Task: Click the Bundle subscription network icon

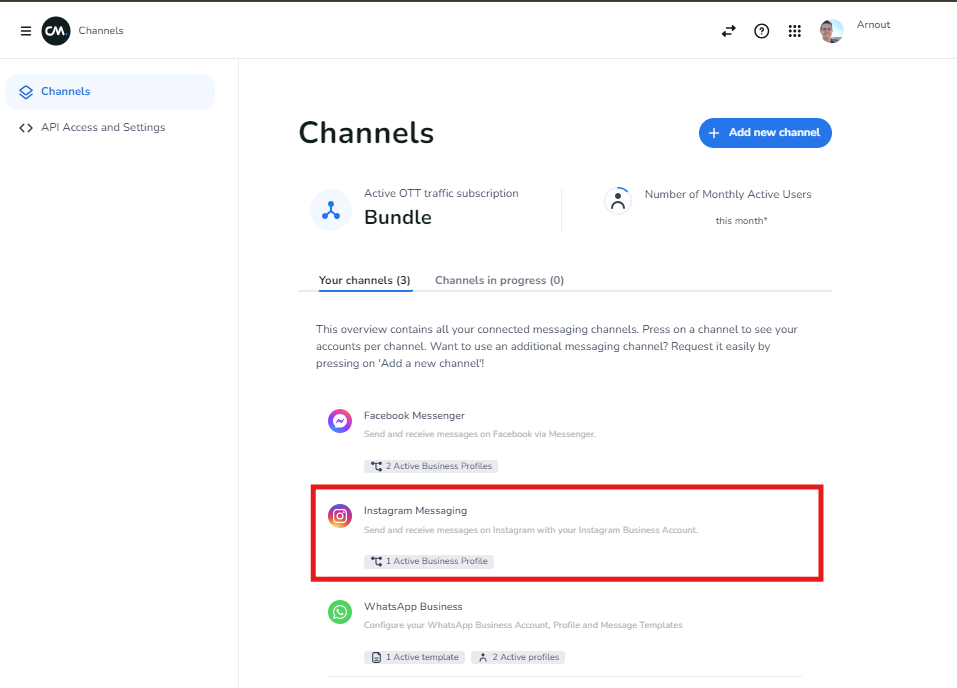Action: [x=331, y=210]
